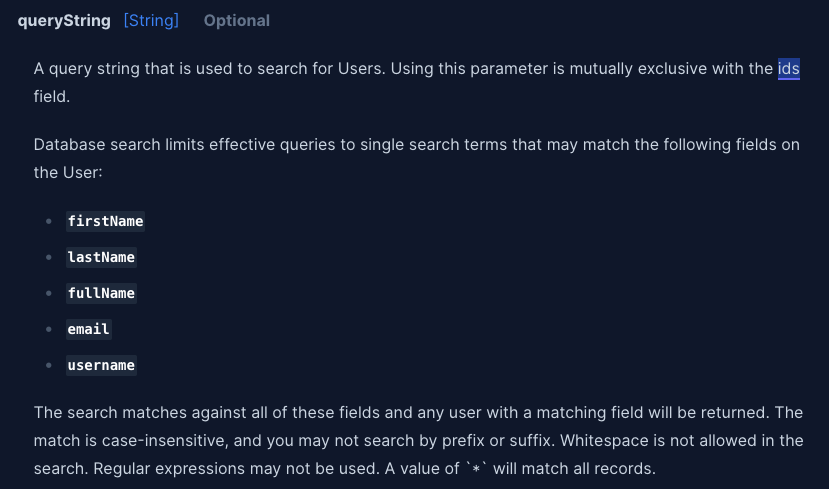
Task: Click the 'A query string' description sentence
Action: (417, 82)
